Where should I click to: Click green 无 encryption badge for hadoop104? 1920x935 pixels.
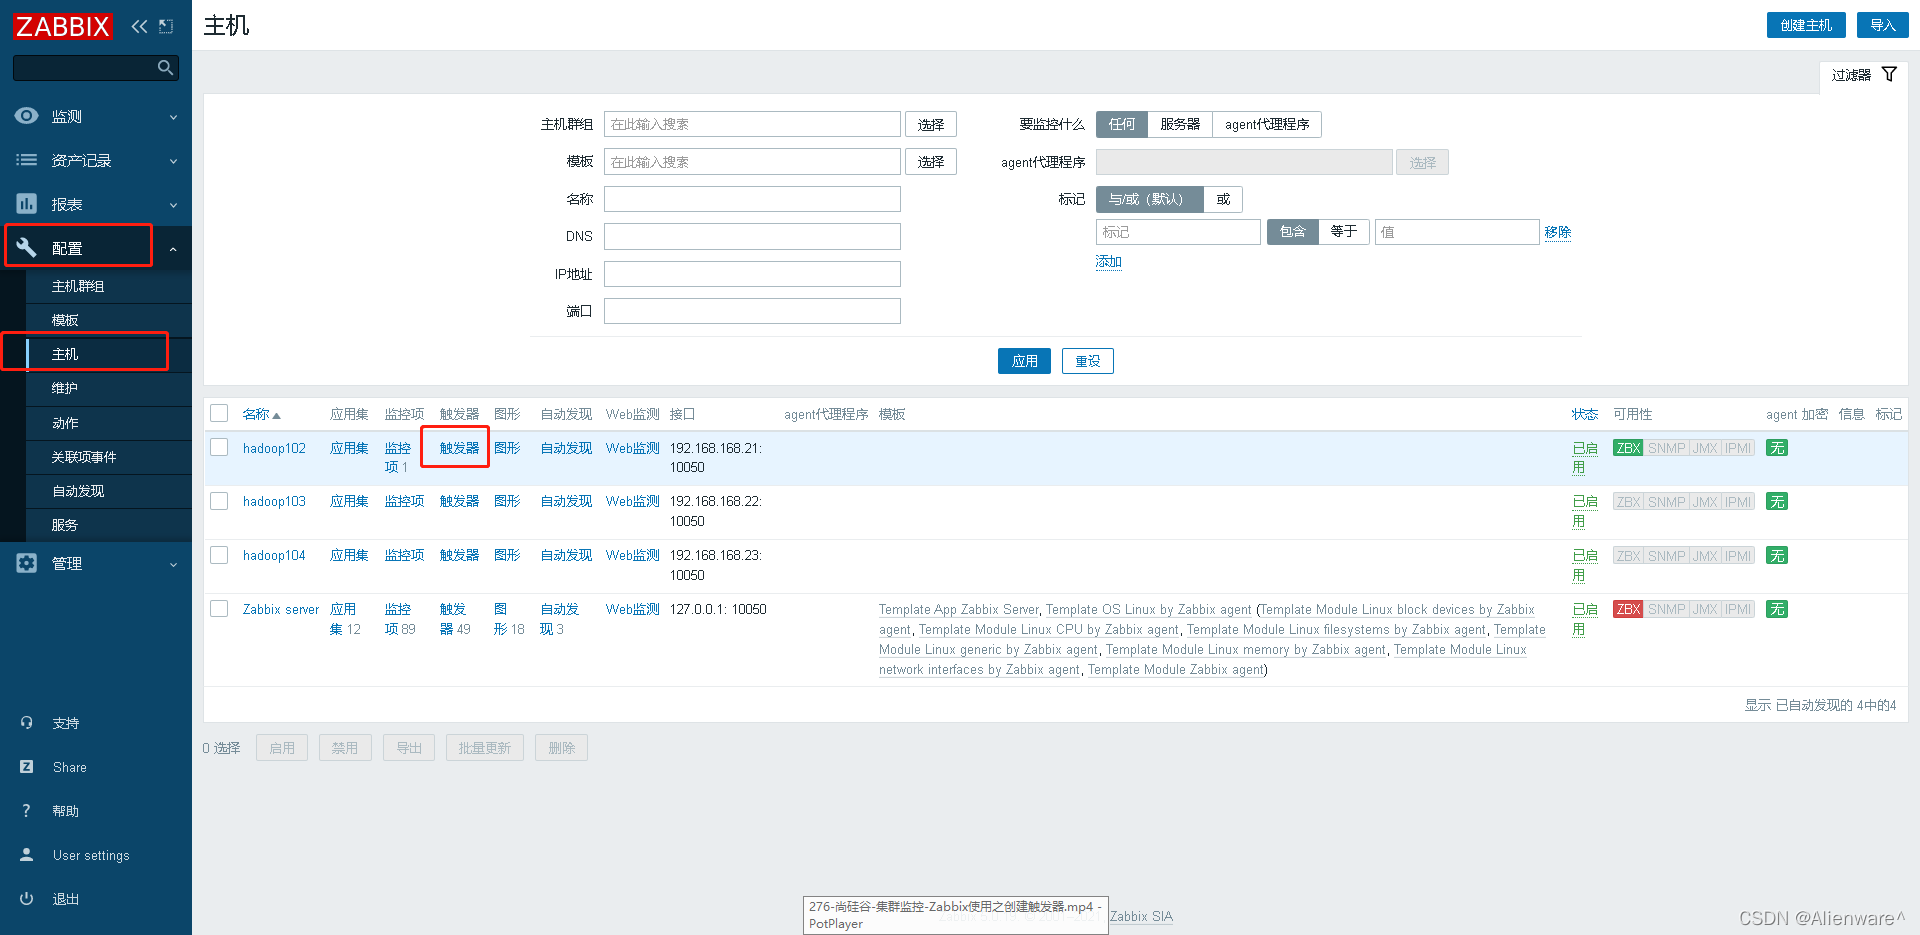click(x=1777, y=556)
